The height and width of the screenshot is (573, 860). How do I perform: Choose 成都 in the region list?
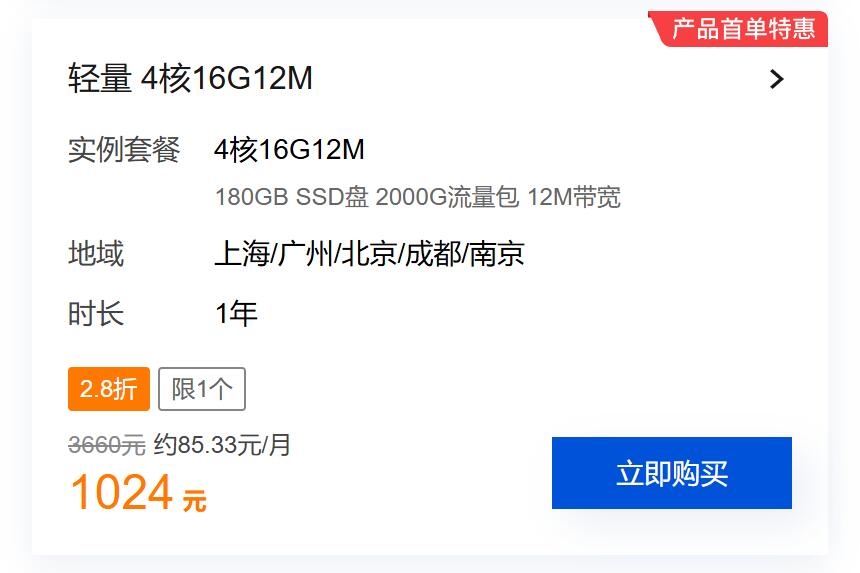pos(433,253)
